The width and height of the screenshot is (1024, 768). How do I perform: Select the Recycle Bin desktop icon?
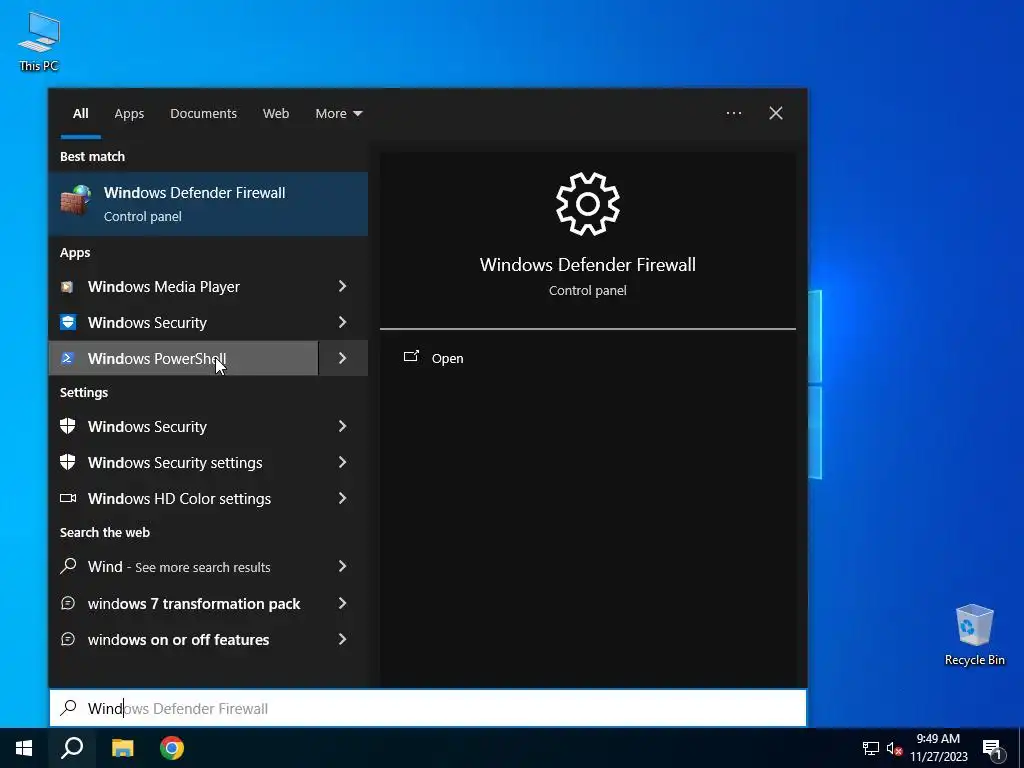[x=974, y=635]
